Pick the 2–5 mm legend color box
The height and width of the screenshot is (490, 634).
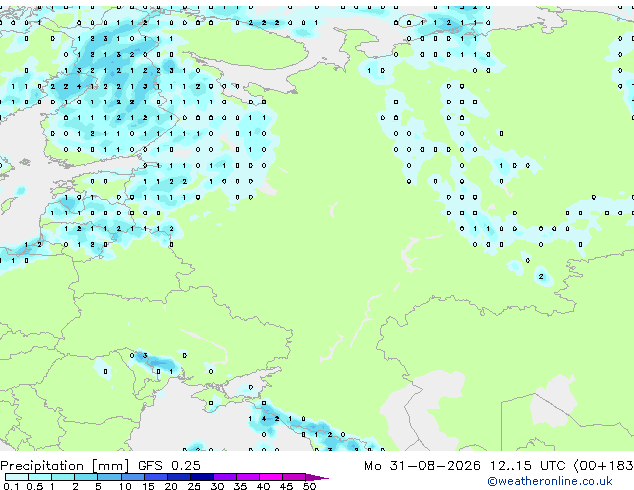[86, 477]
